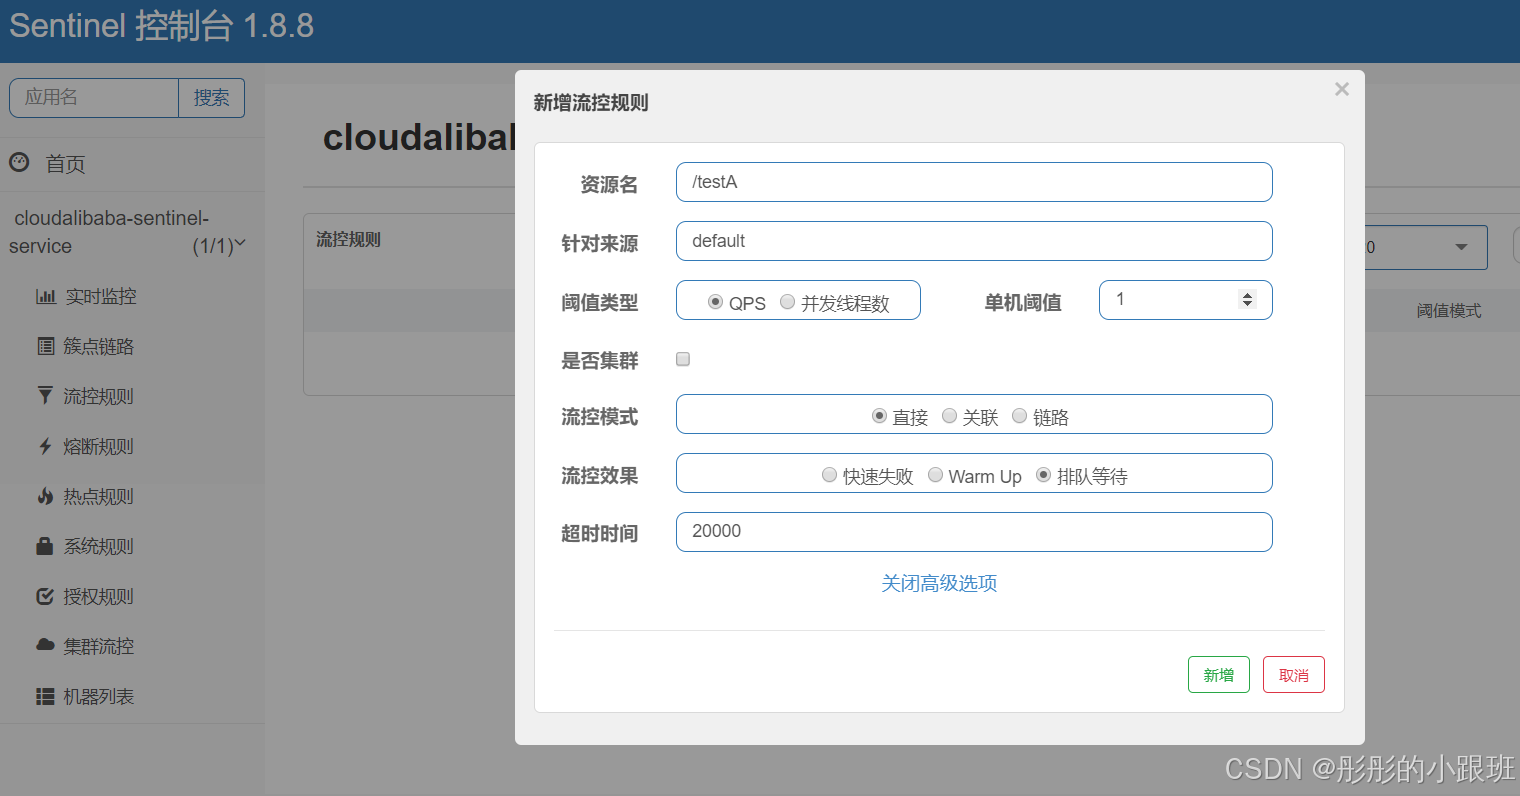The width and height of the screenshot is (1520, 796).
Task: Choose 链路 flow control mode
Action: 1019,416
